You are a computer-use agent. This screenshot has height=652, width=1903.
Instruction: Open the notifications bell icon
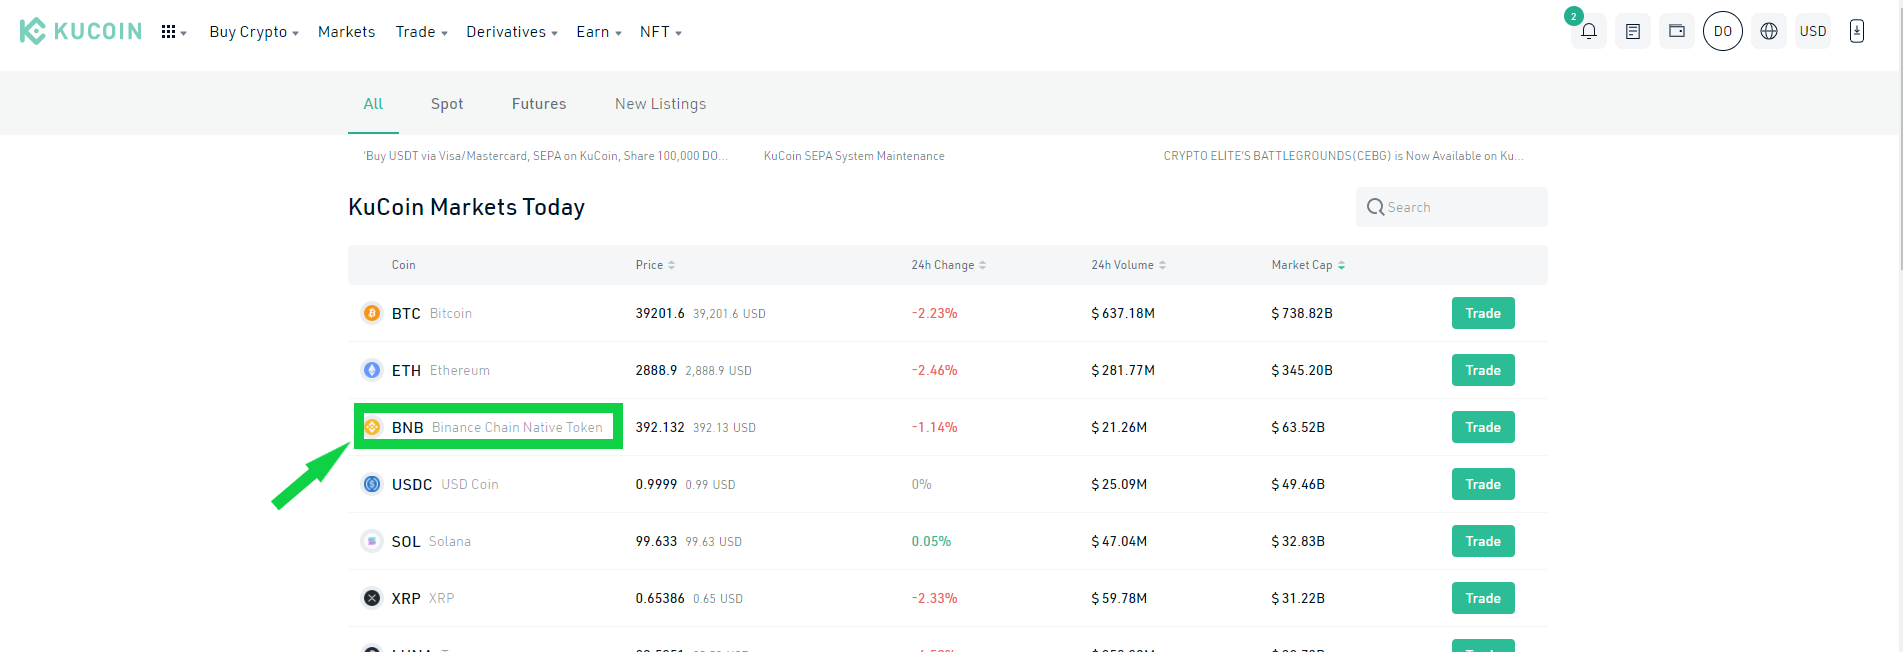[1588, 31]
